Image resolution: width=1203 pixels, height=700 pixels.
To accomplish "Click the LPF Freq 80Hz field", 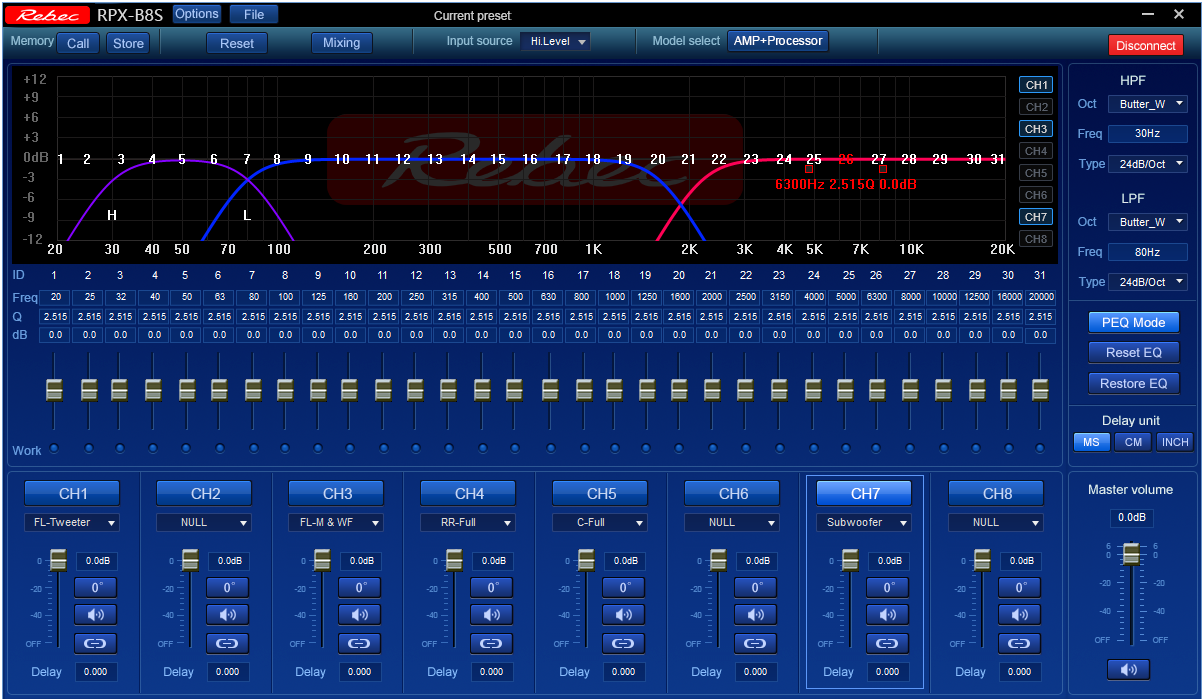I will (x=1147, y=252).
